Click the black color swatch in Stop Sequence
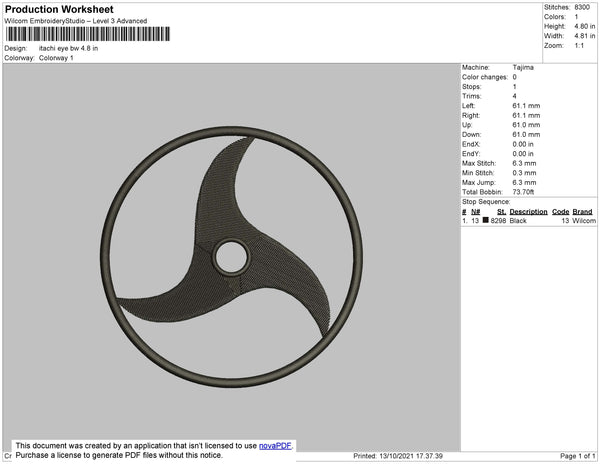This screenshot has width=600, height=464. pyautogui.click(x=486, y=220)
